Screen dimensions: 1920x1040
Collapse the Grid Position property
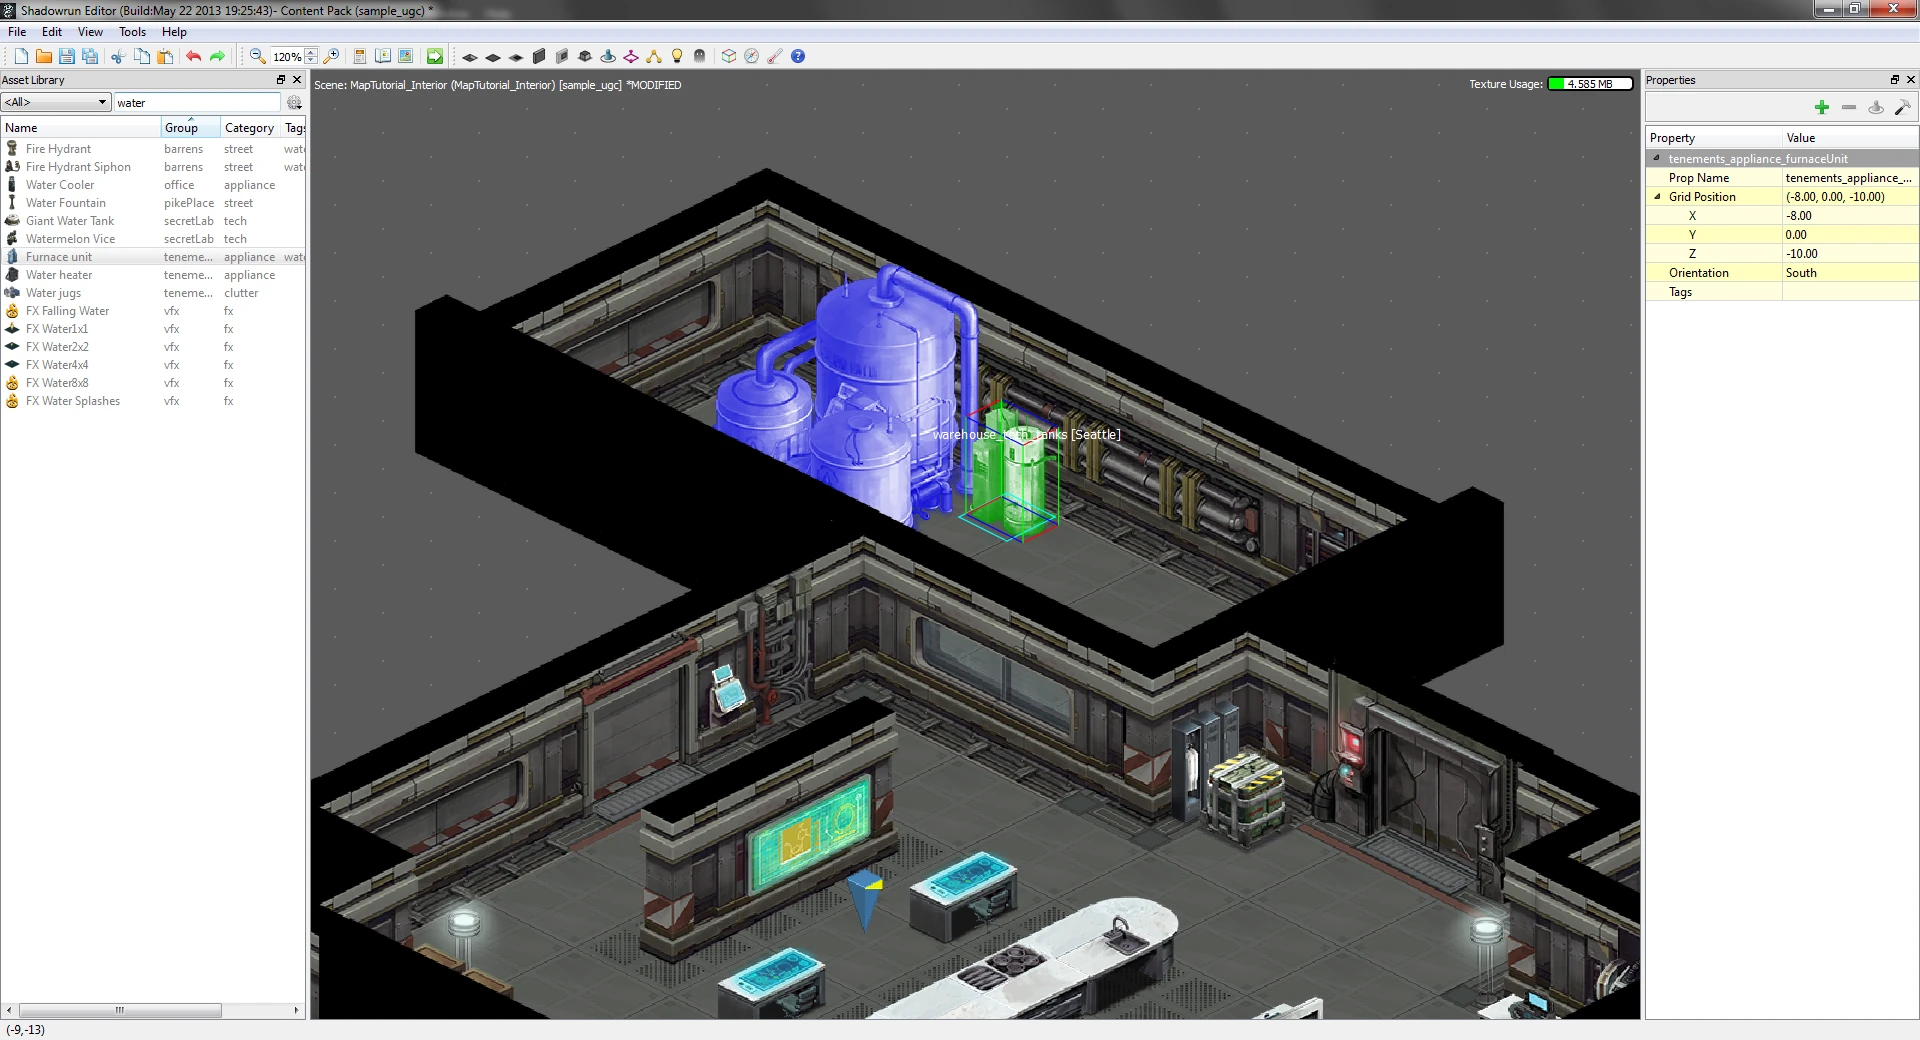pyautogui.click(x=1657, y=197)
